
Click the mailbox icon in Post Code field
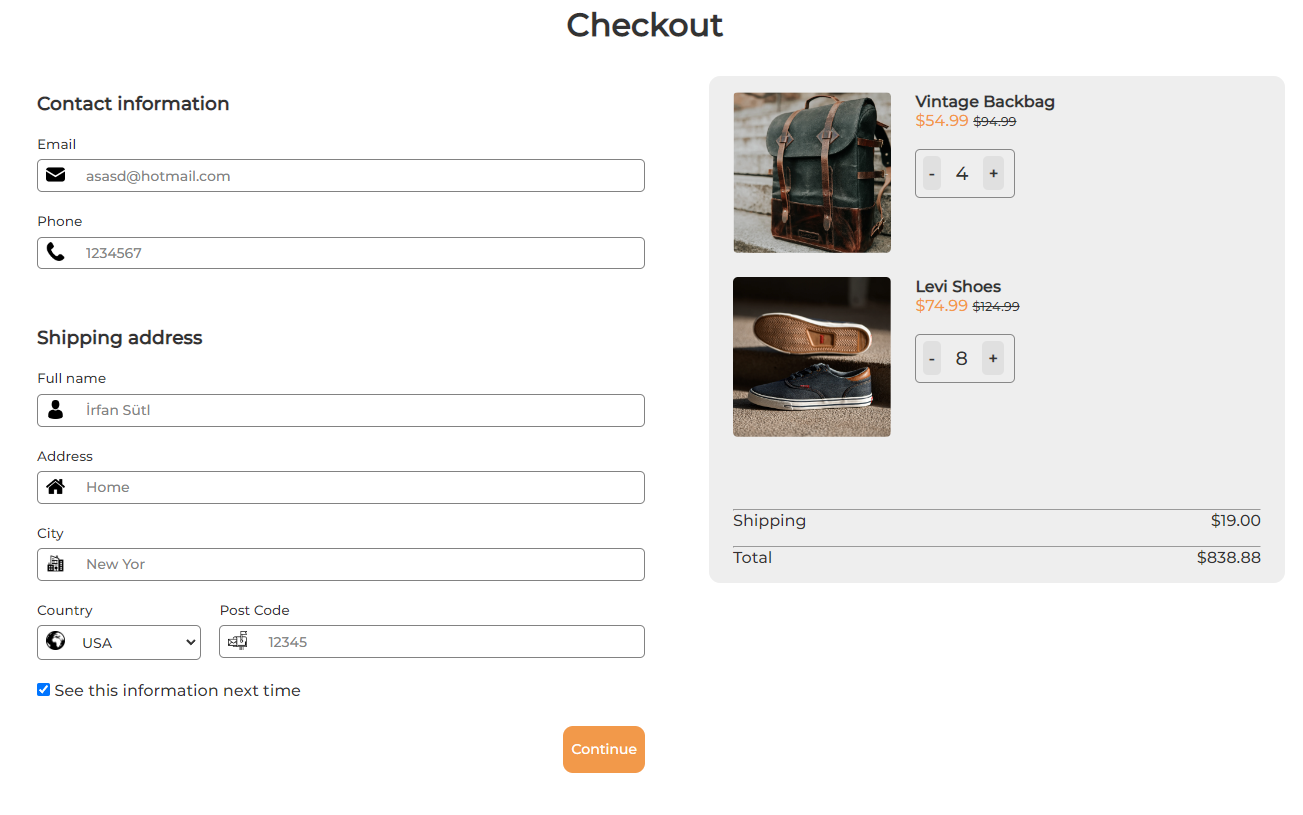238,641
